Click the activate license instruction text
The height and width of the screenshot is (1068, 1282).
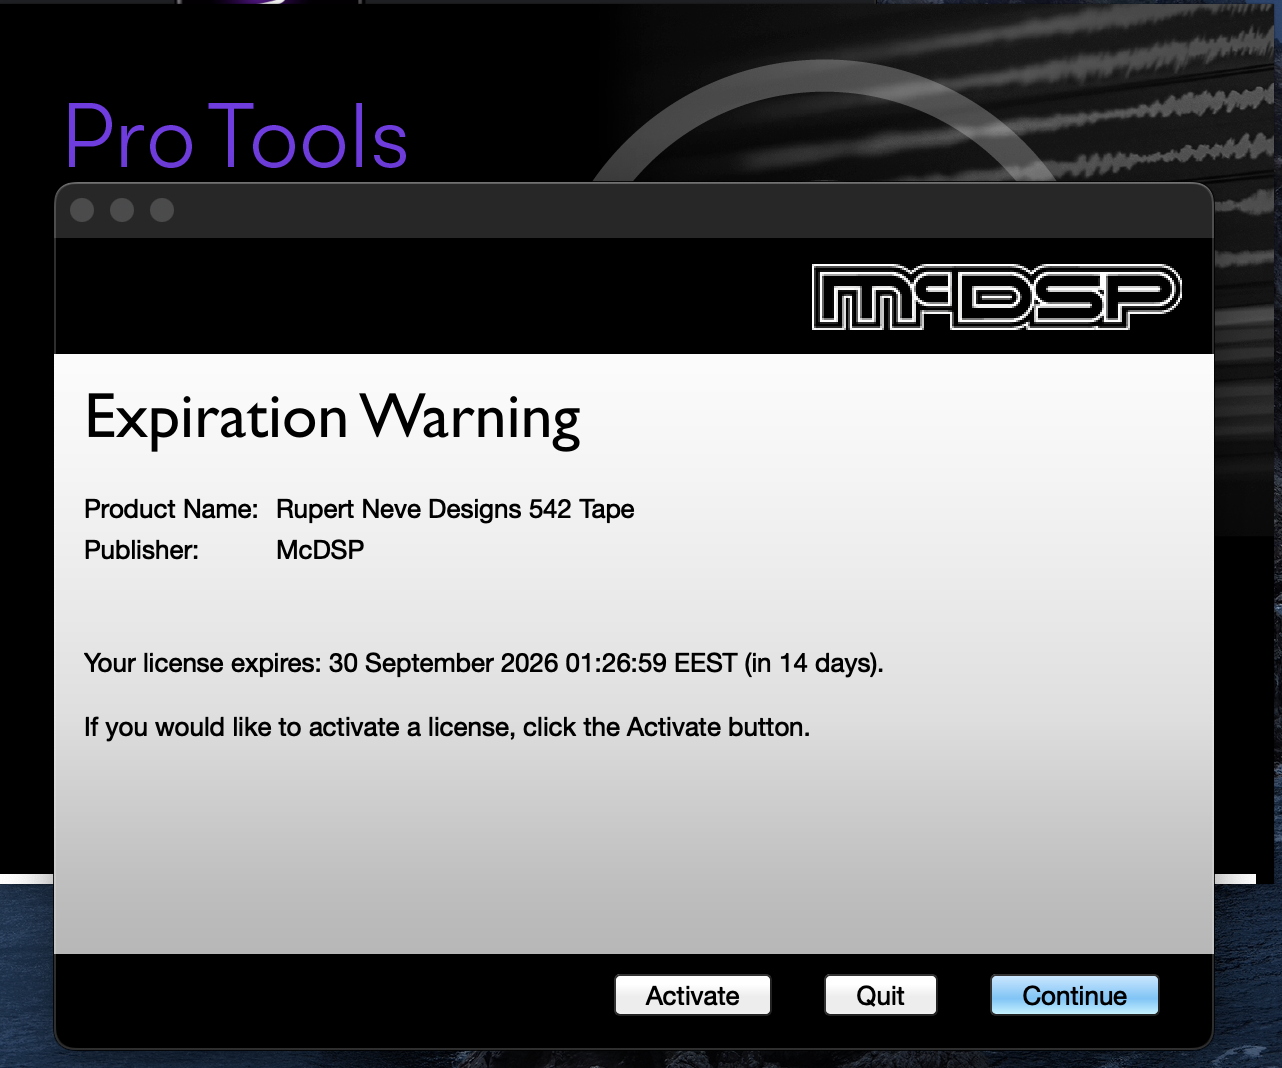[447, 727]
